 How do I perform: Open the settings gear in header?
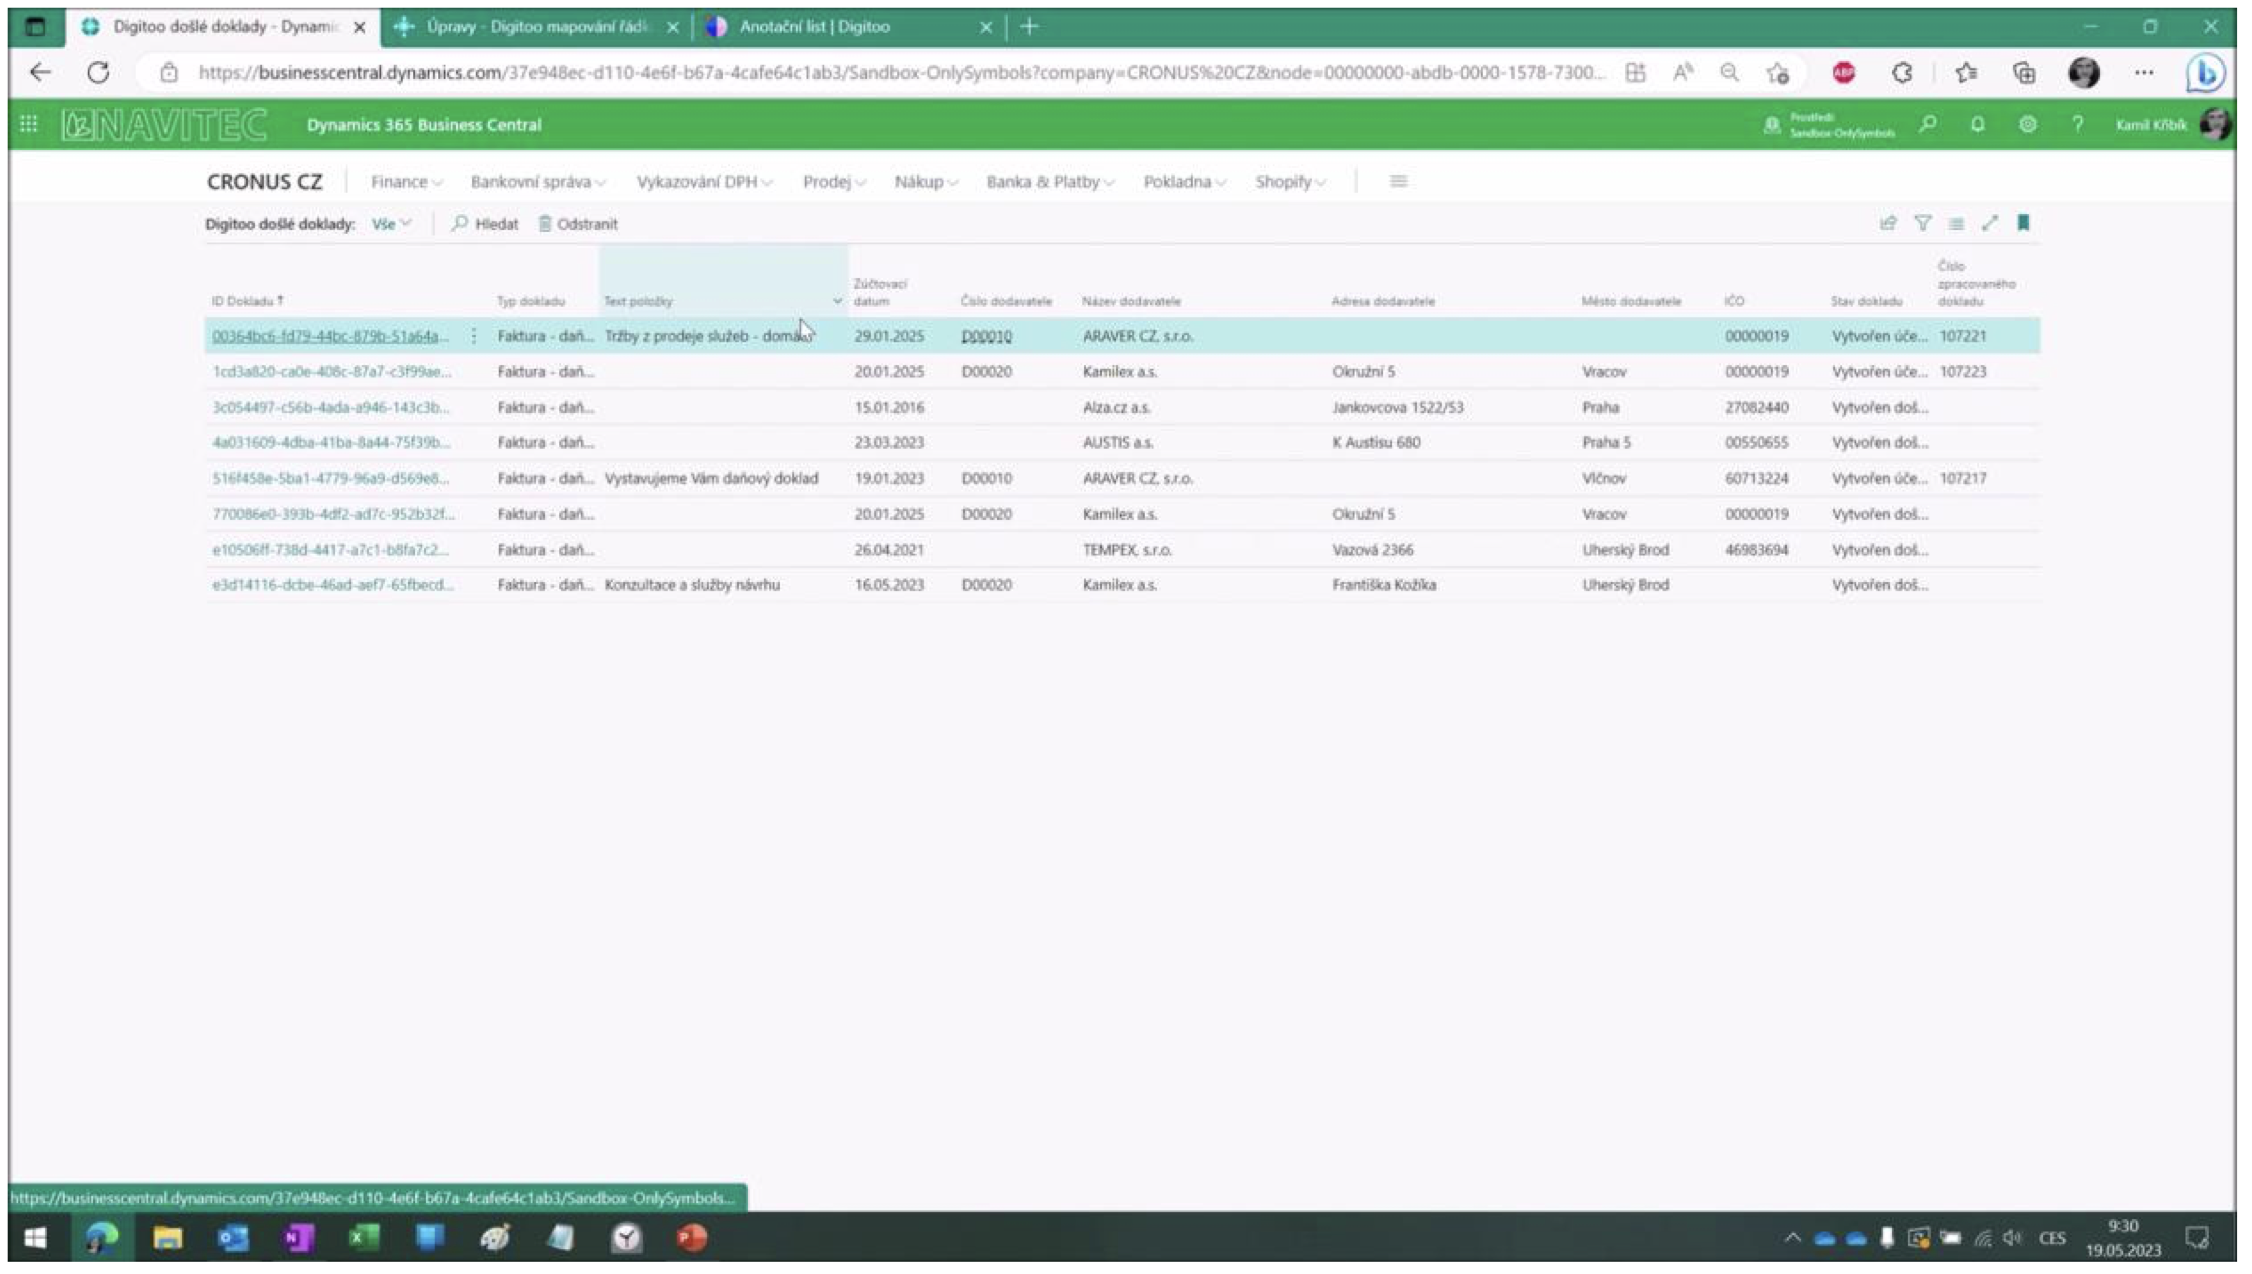pos(2027,124)
